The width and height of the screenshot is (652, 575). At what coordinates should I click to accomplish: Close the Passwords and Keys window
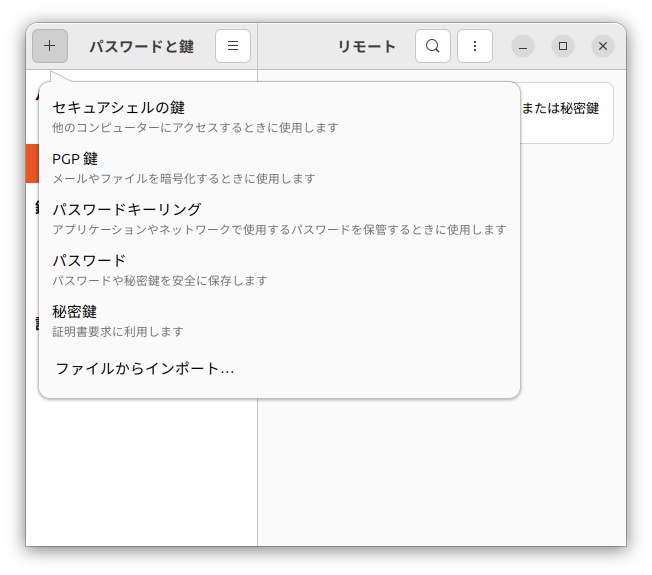(x=602, y=46)
